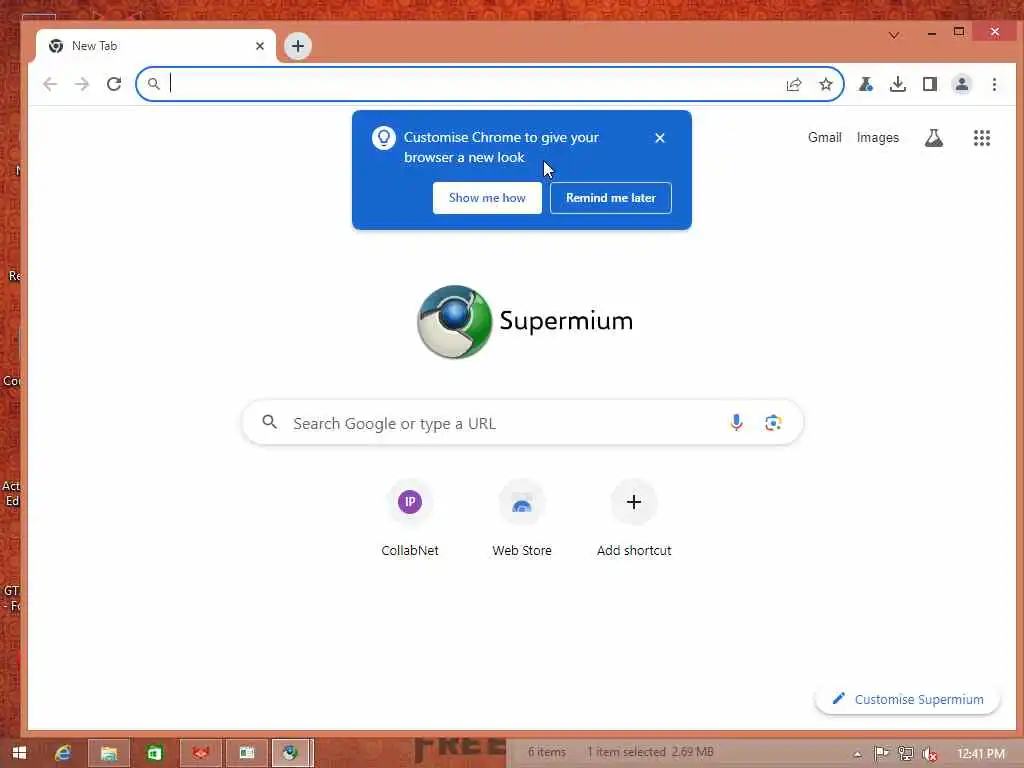Click the Show me how button

click(487, 198)
